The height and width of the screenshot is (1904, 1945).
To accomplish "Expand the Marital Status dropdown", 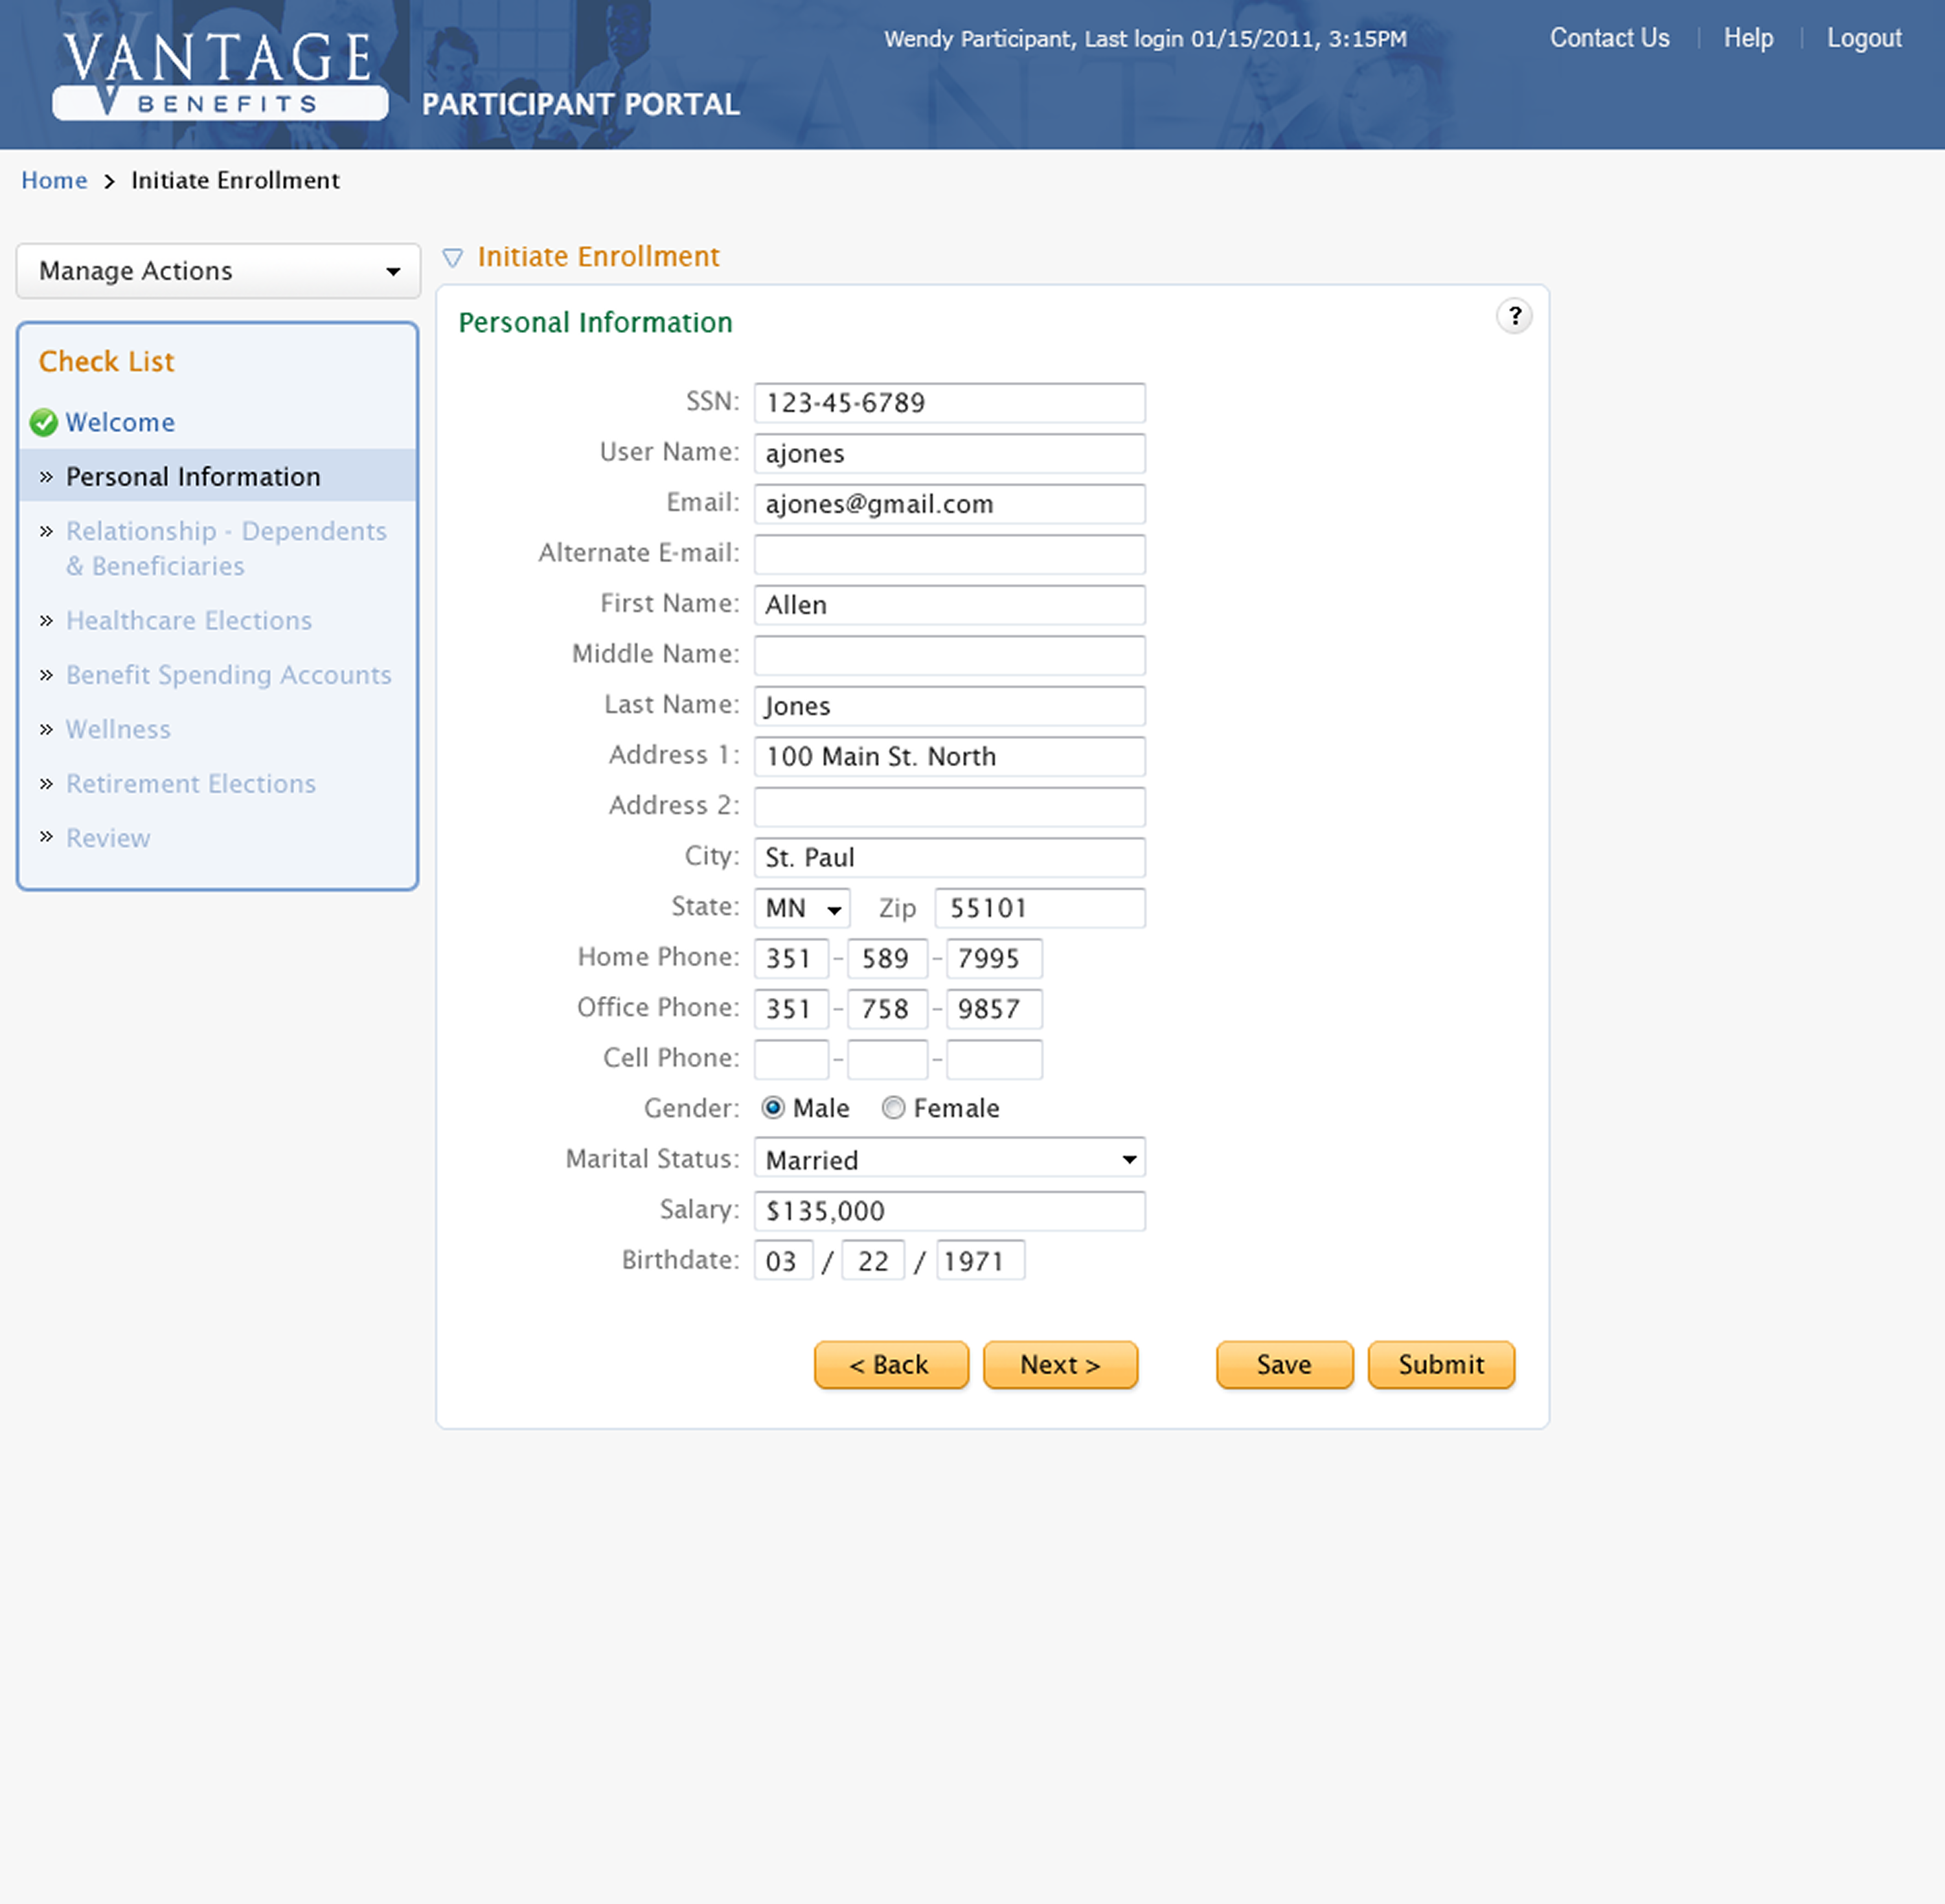I will 949,1159.
